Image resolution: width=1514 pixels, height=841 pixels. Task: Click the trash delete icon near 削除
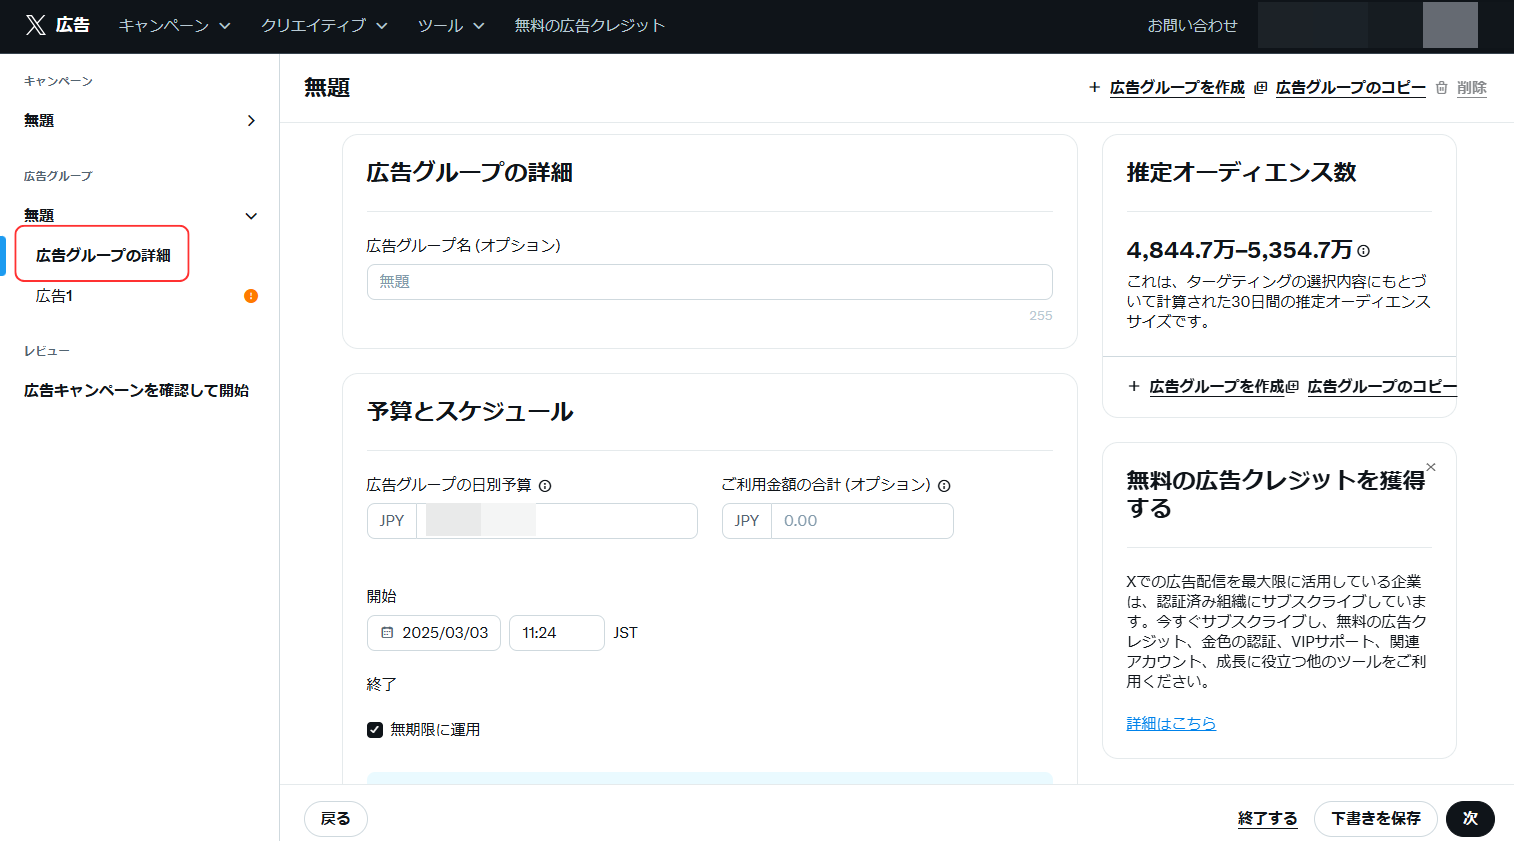tap(1440, 87)
